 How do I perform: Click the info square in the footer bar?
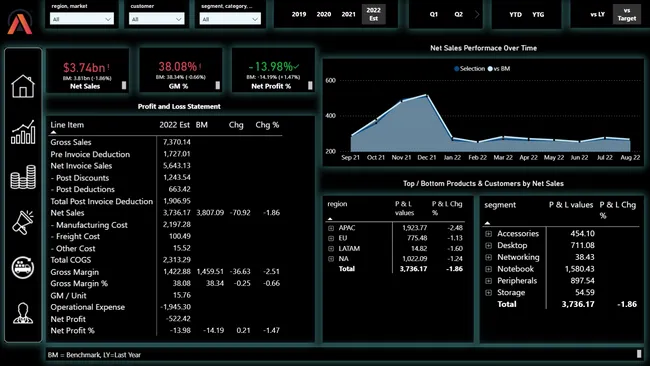point(639,354)
